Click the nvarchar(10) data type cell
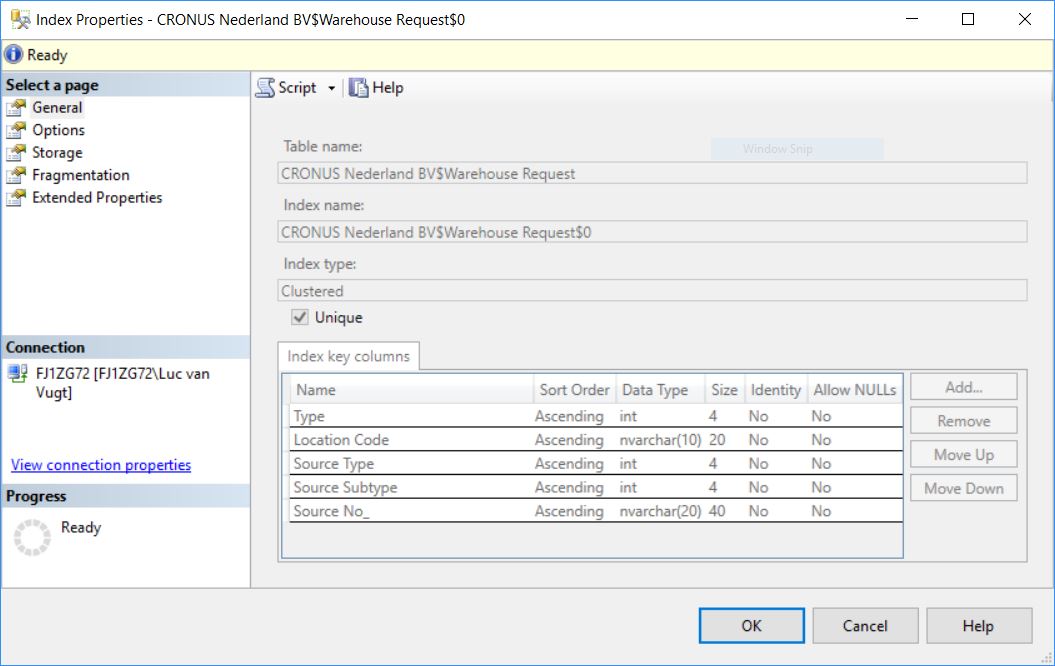 click(x=660, y=439)
